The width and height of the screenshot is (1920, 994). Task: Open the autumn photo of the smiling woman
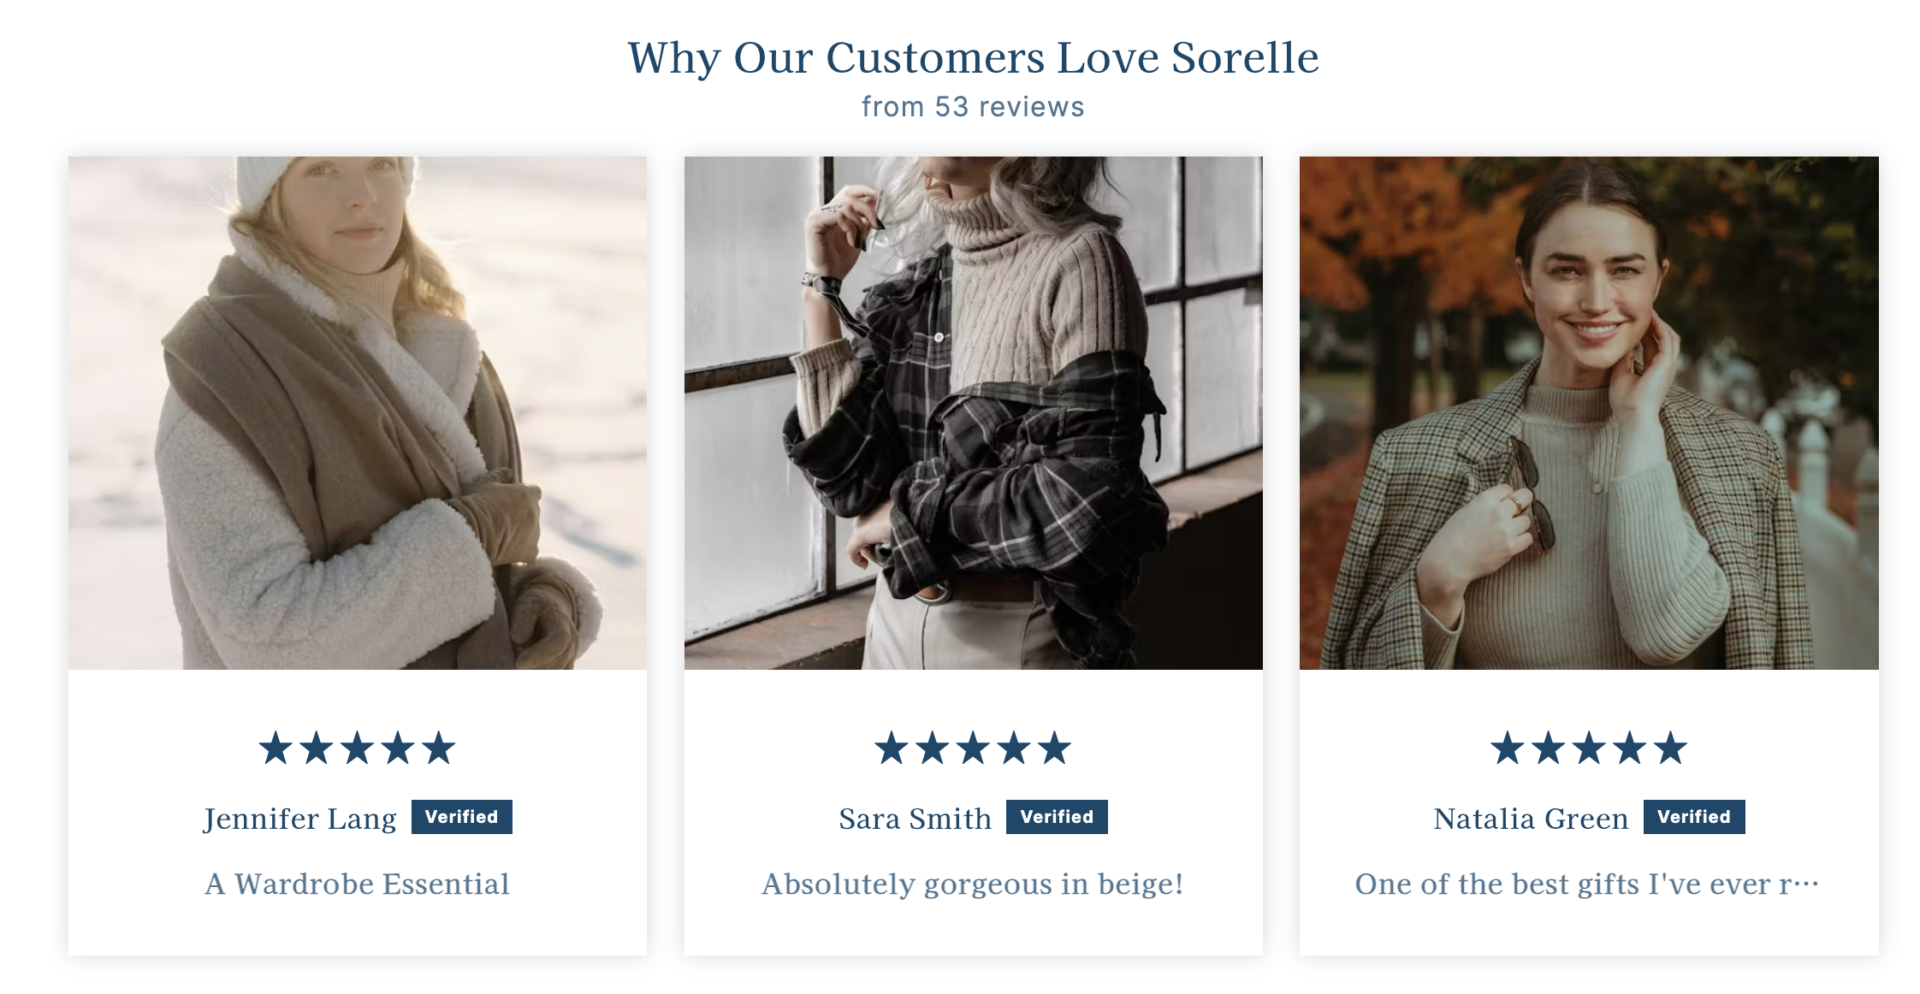tap(1588, 412)
